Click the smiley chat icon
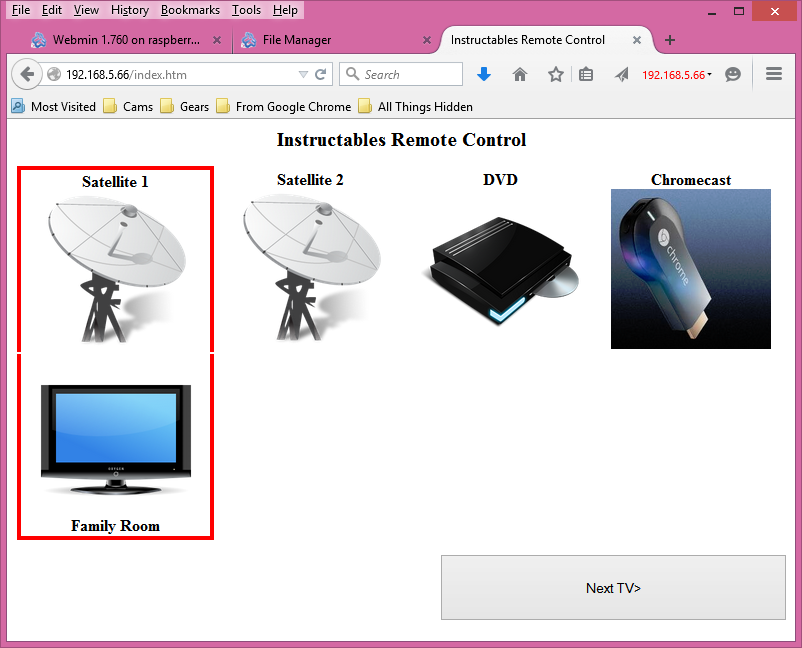 (733, 75)
